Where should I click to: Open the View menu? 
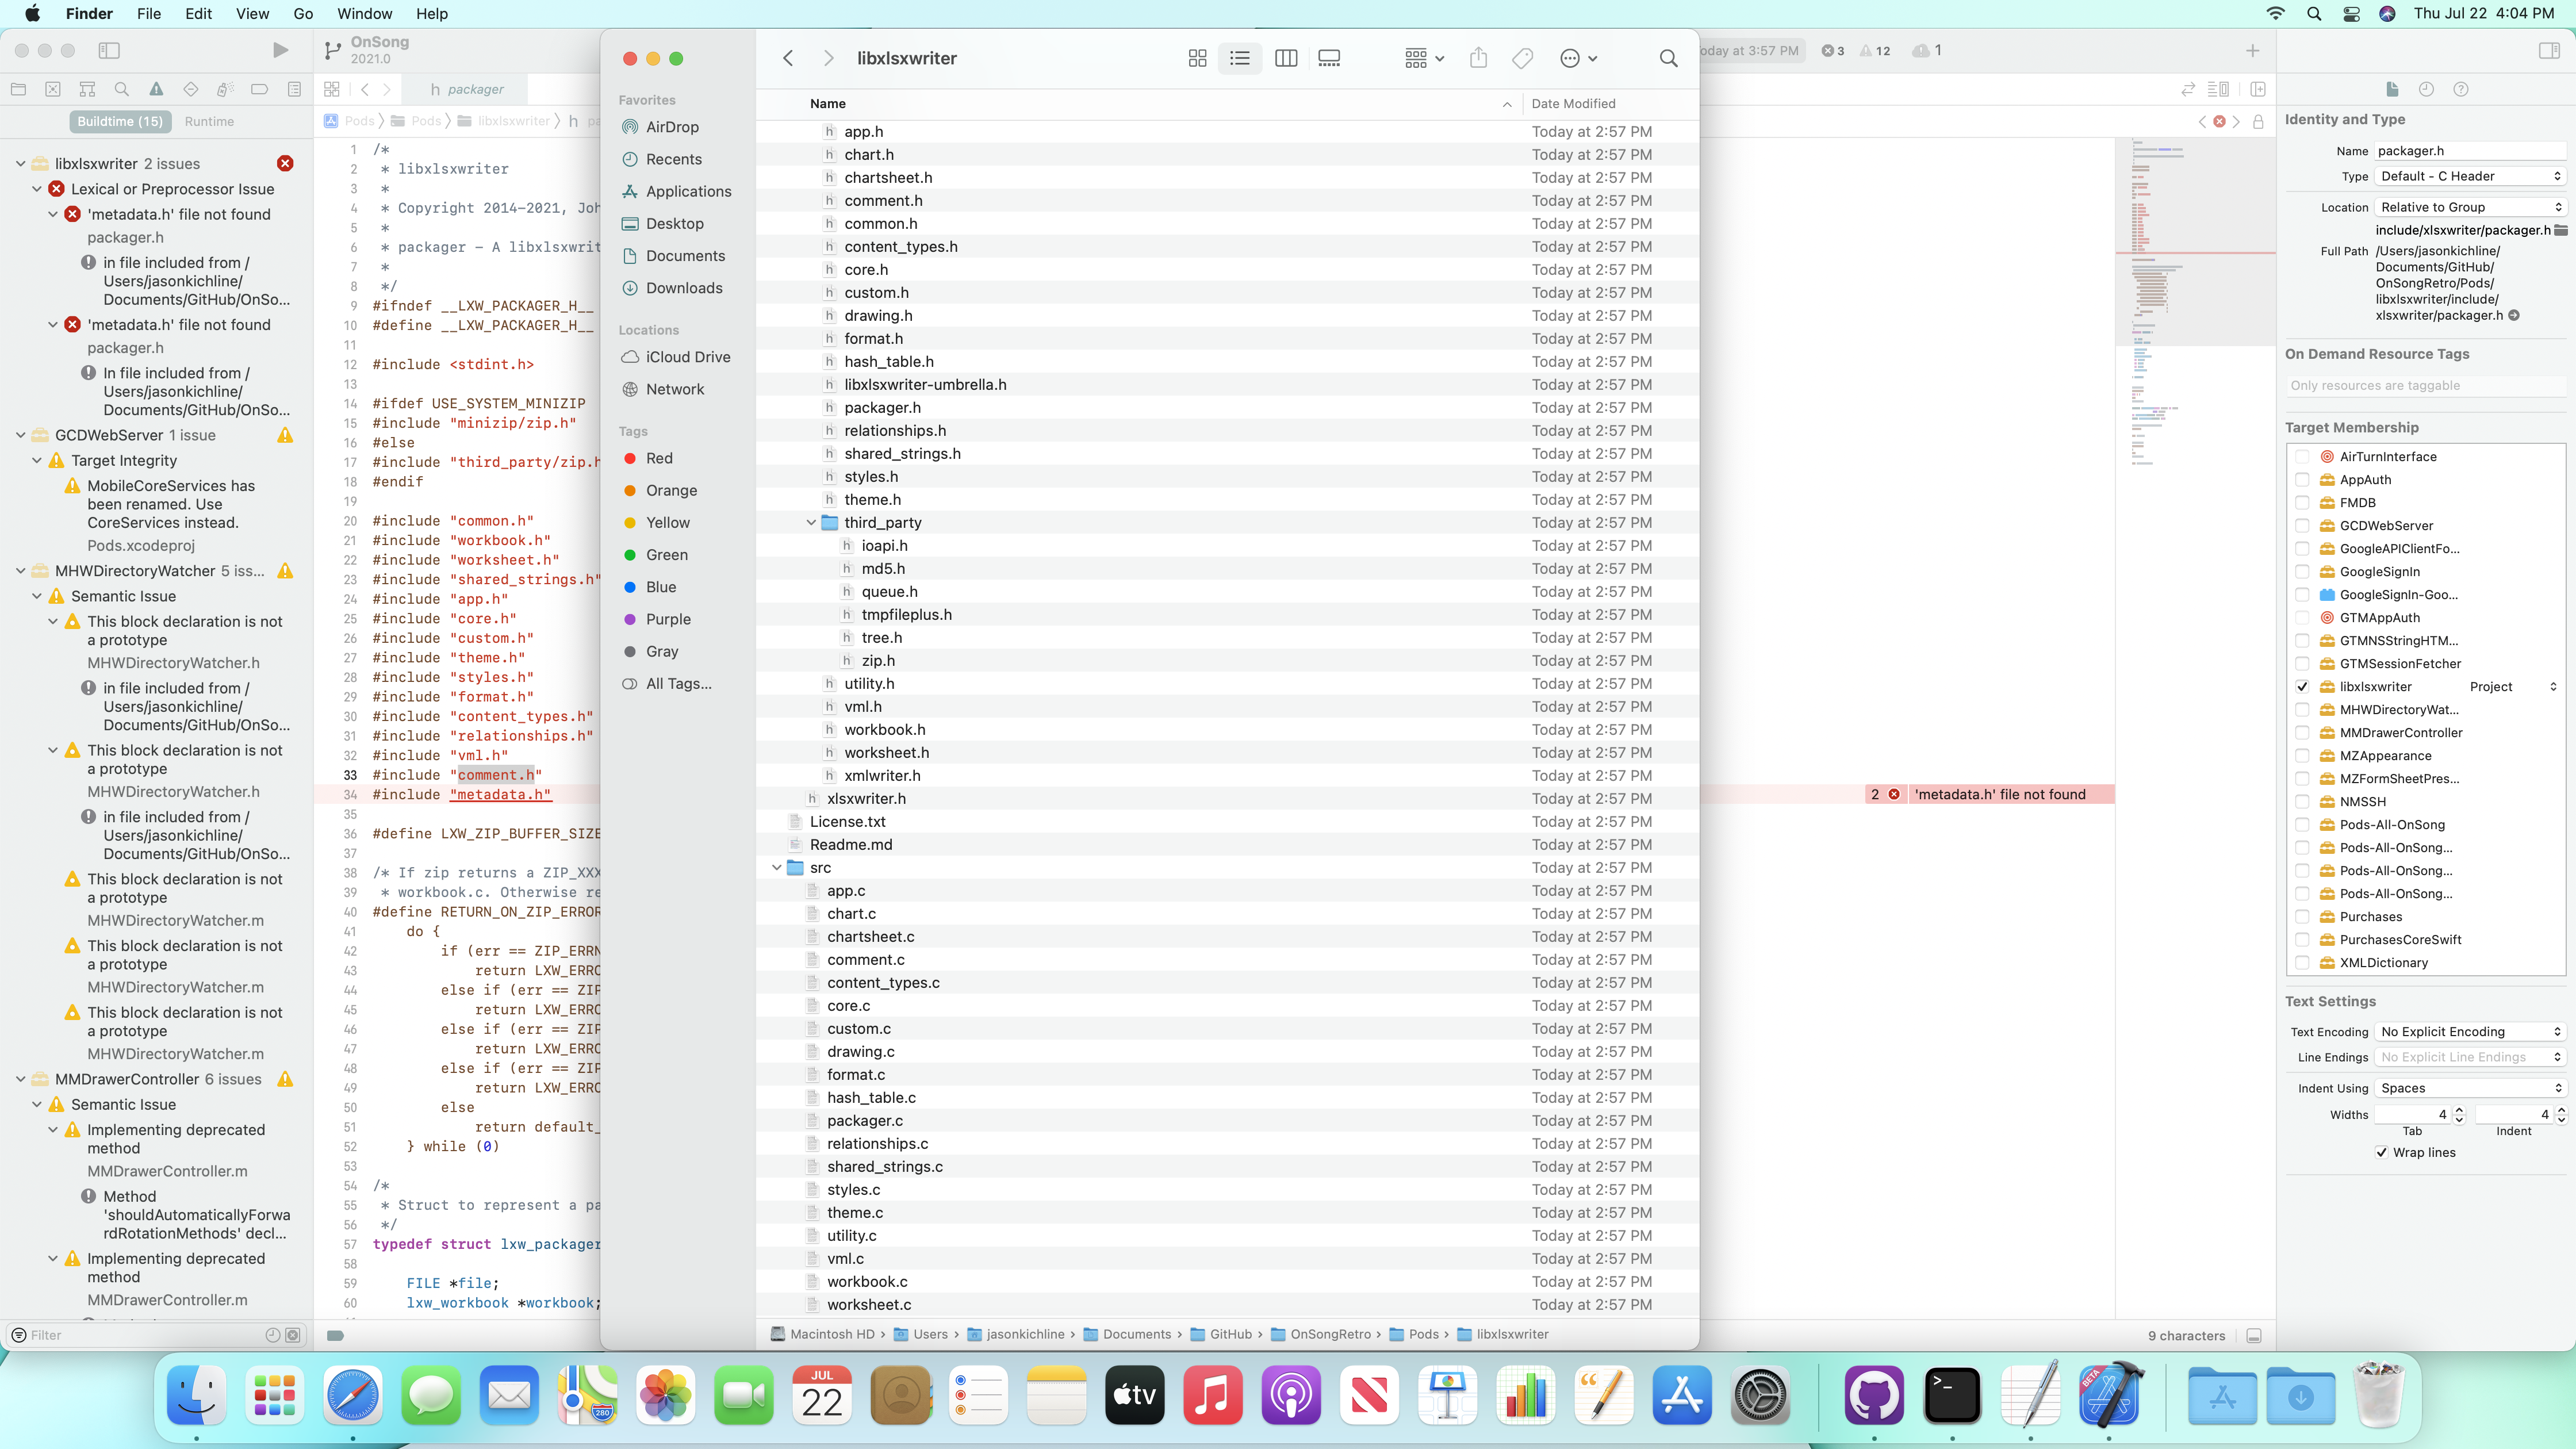(x=252, y=14)
